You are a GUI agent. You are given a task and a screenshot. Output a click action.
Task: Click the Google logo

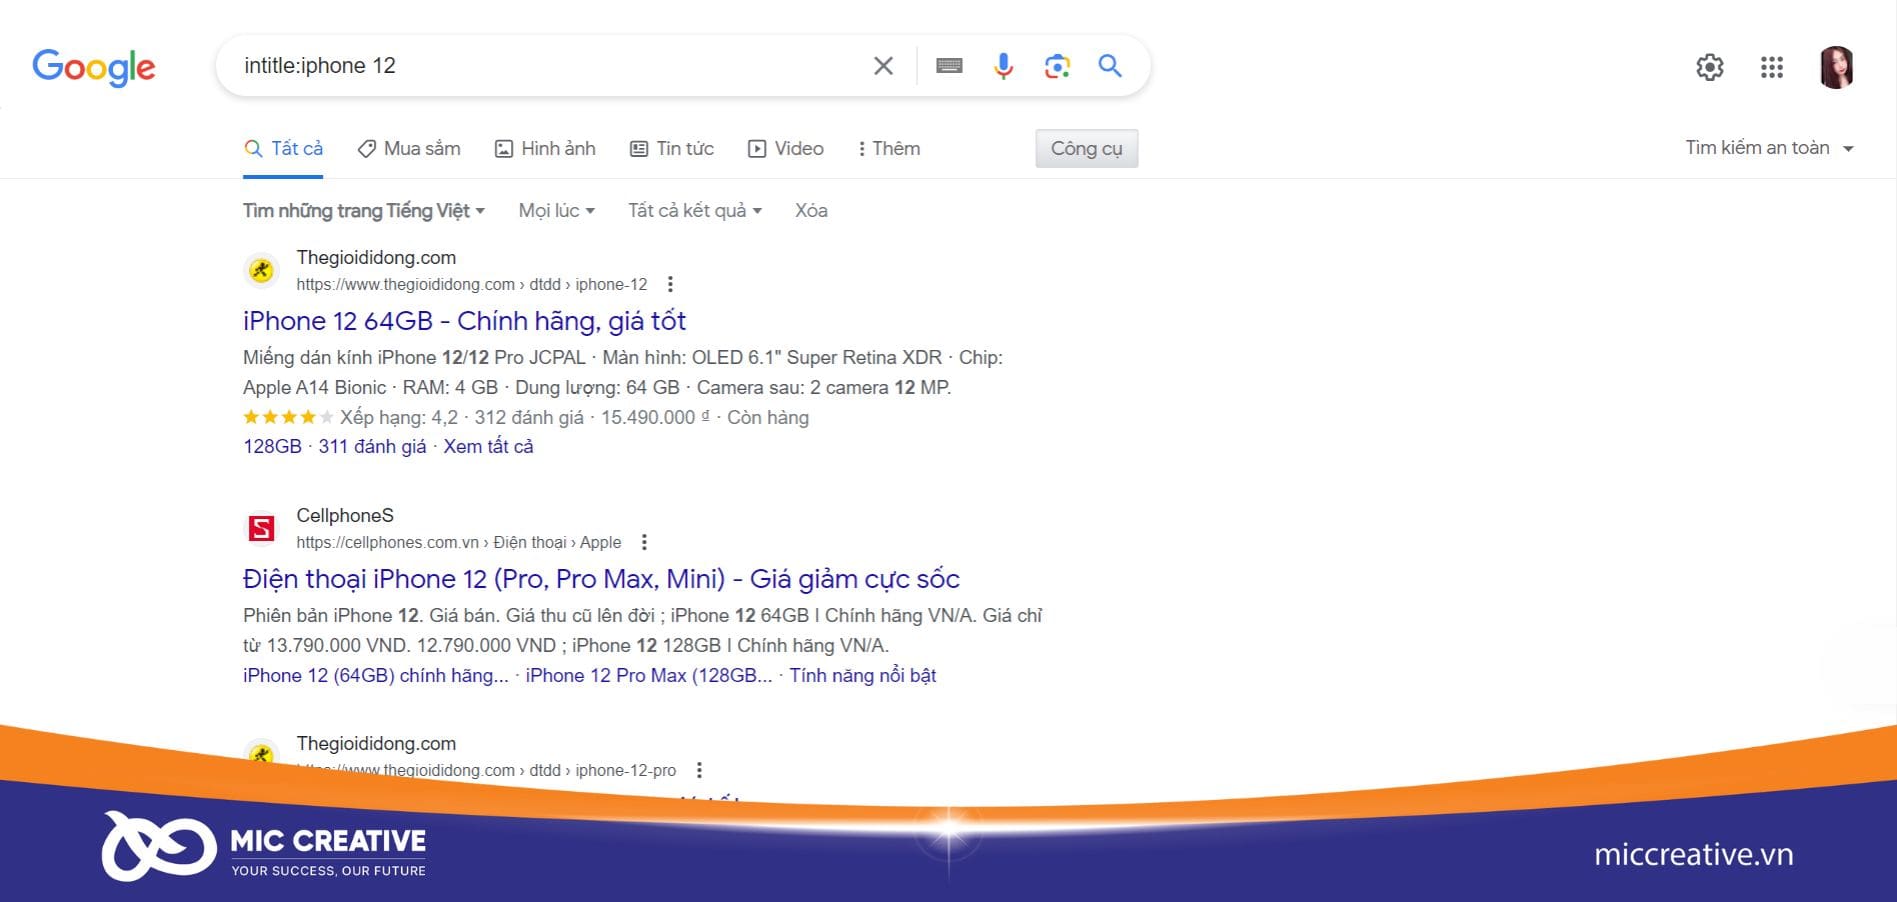point(94,67)
